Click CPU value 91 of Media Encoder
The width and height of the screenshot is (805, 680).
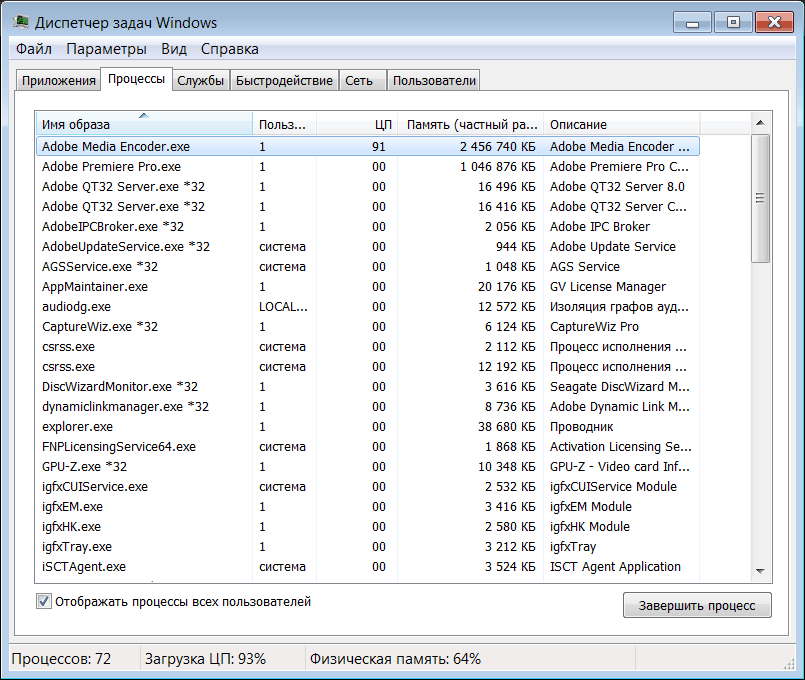click(379, 147)
